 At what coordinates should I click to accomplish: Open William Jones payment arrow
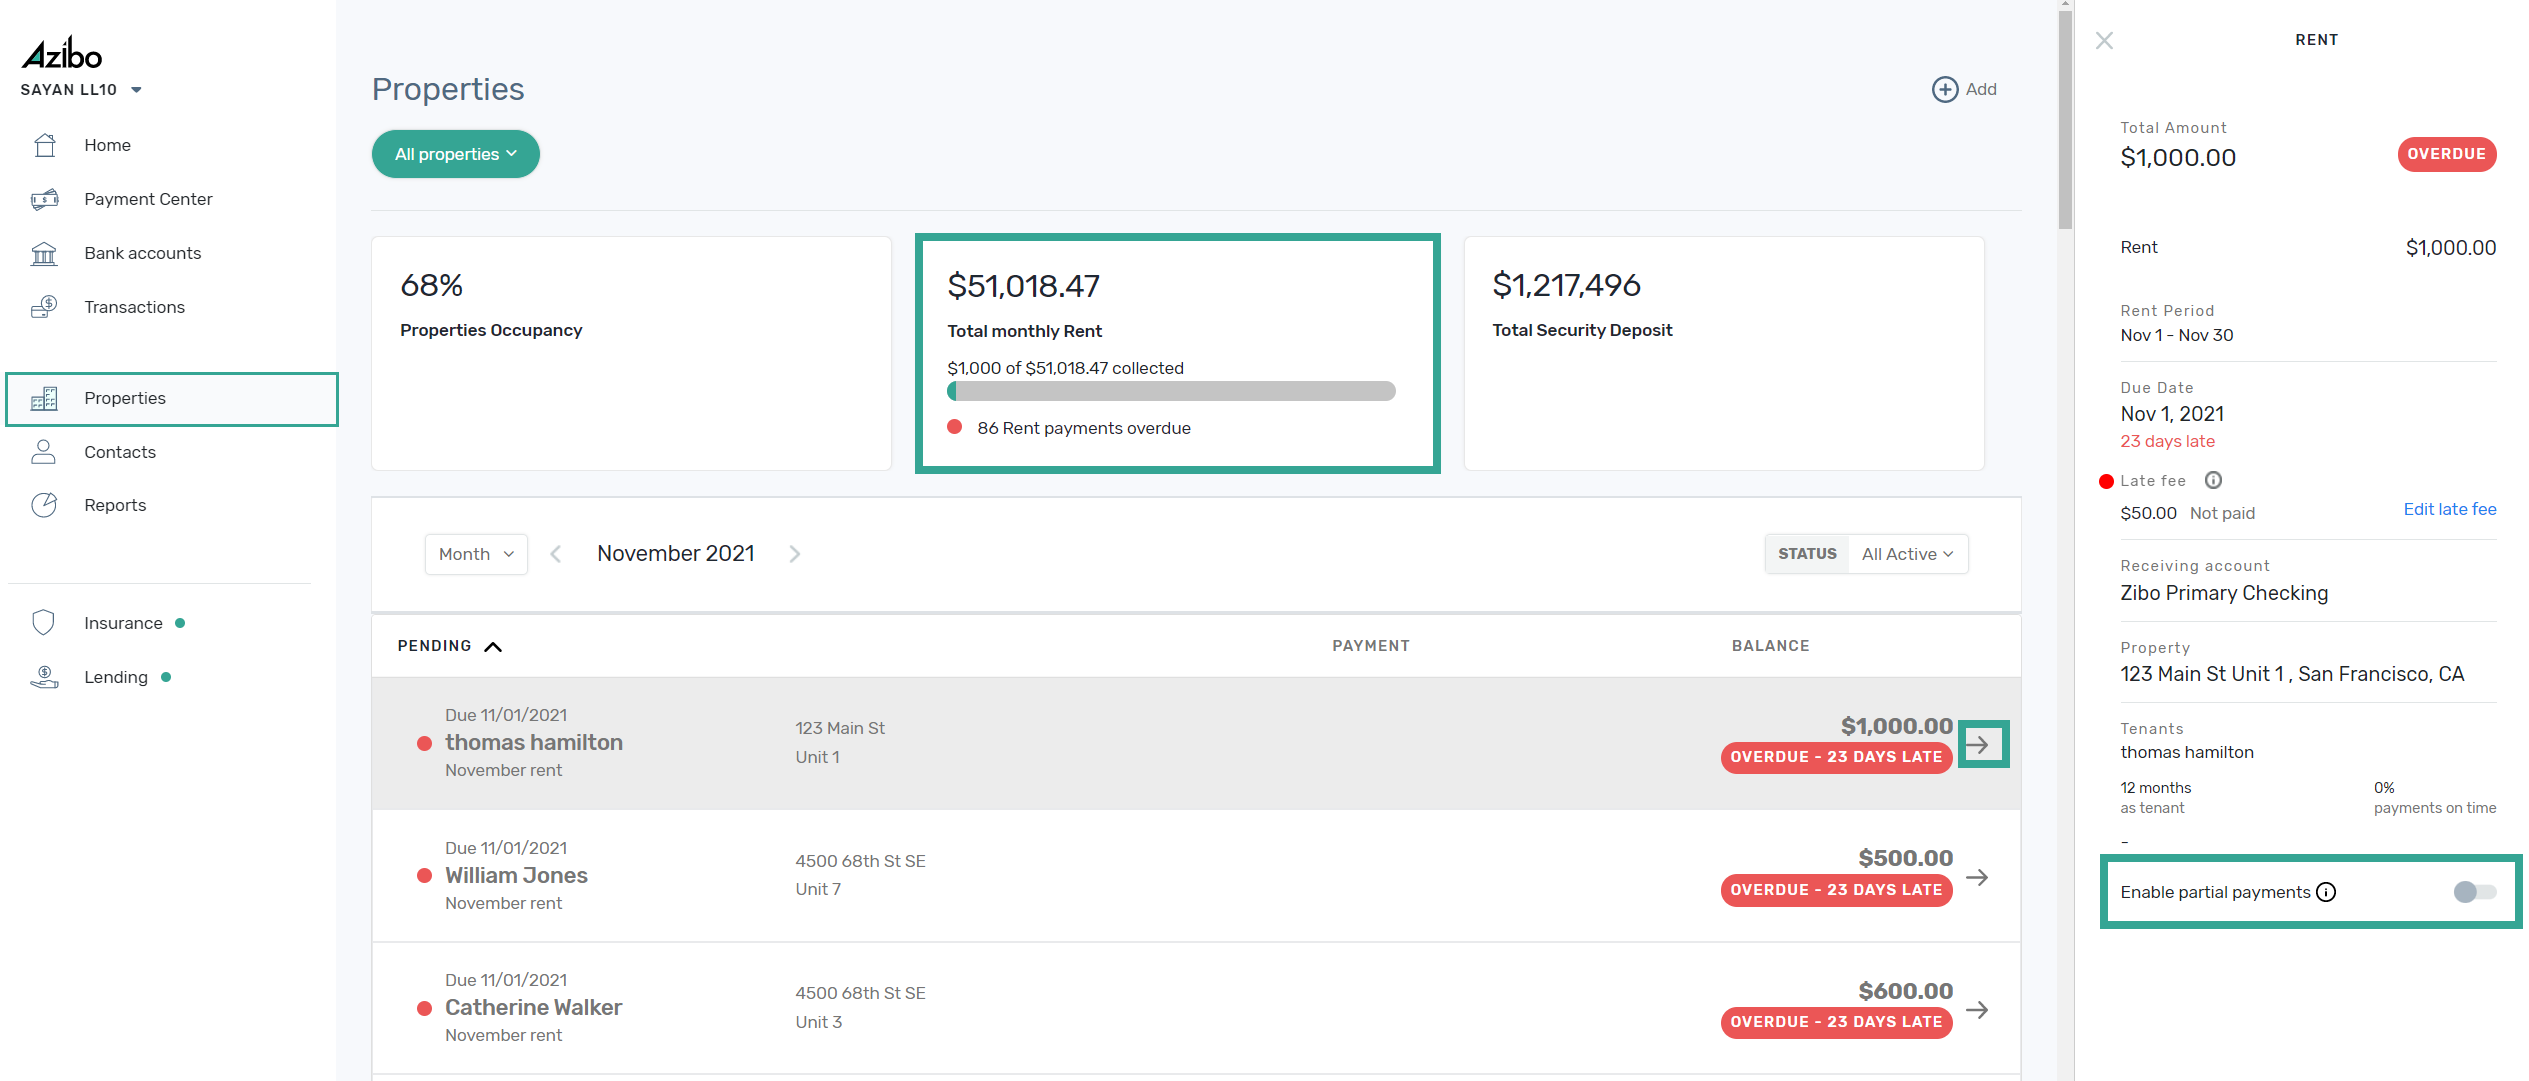coord(1977,878)
